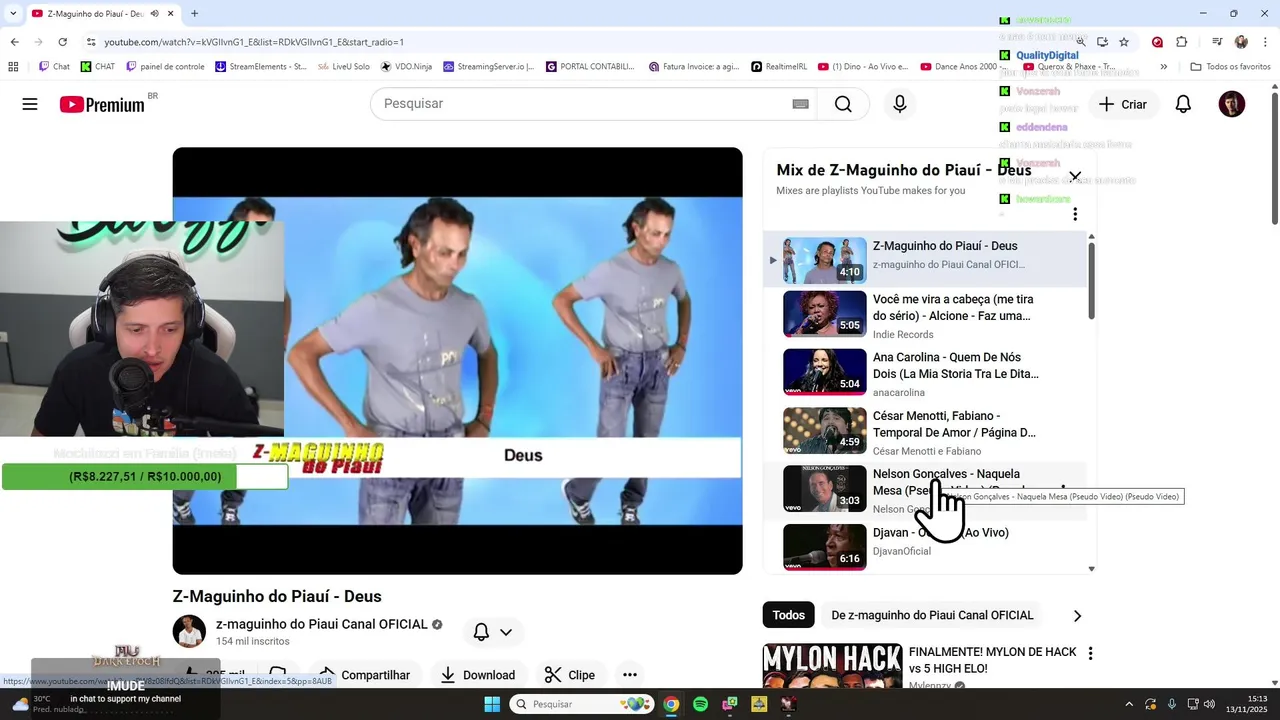This screenshot has width=1280, height=720.
Task: Click the magnifier search button
Action: [843, 104]
